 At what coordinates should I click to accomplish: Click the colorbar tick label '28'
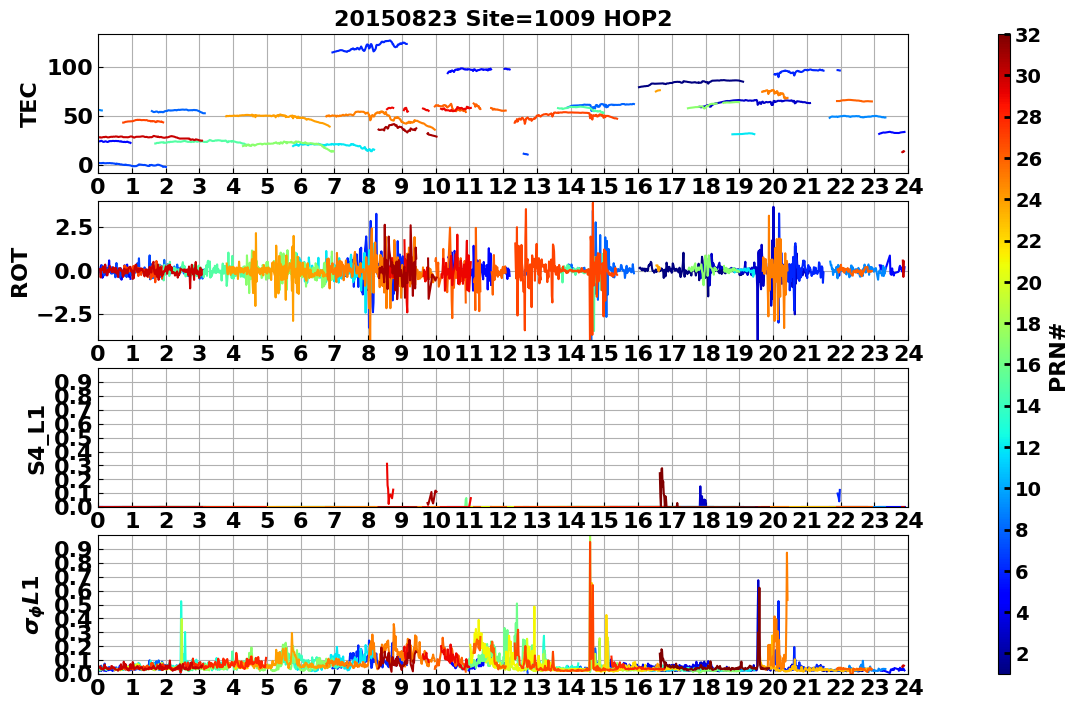1028,117
